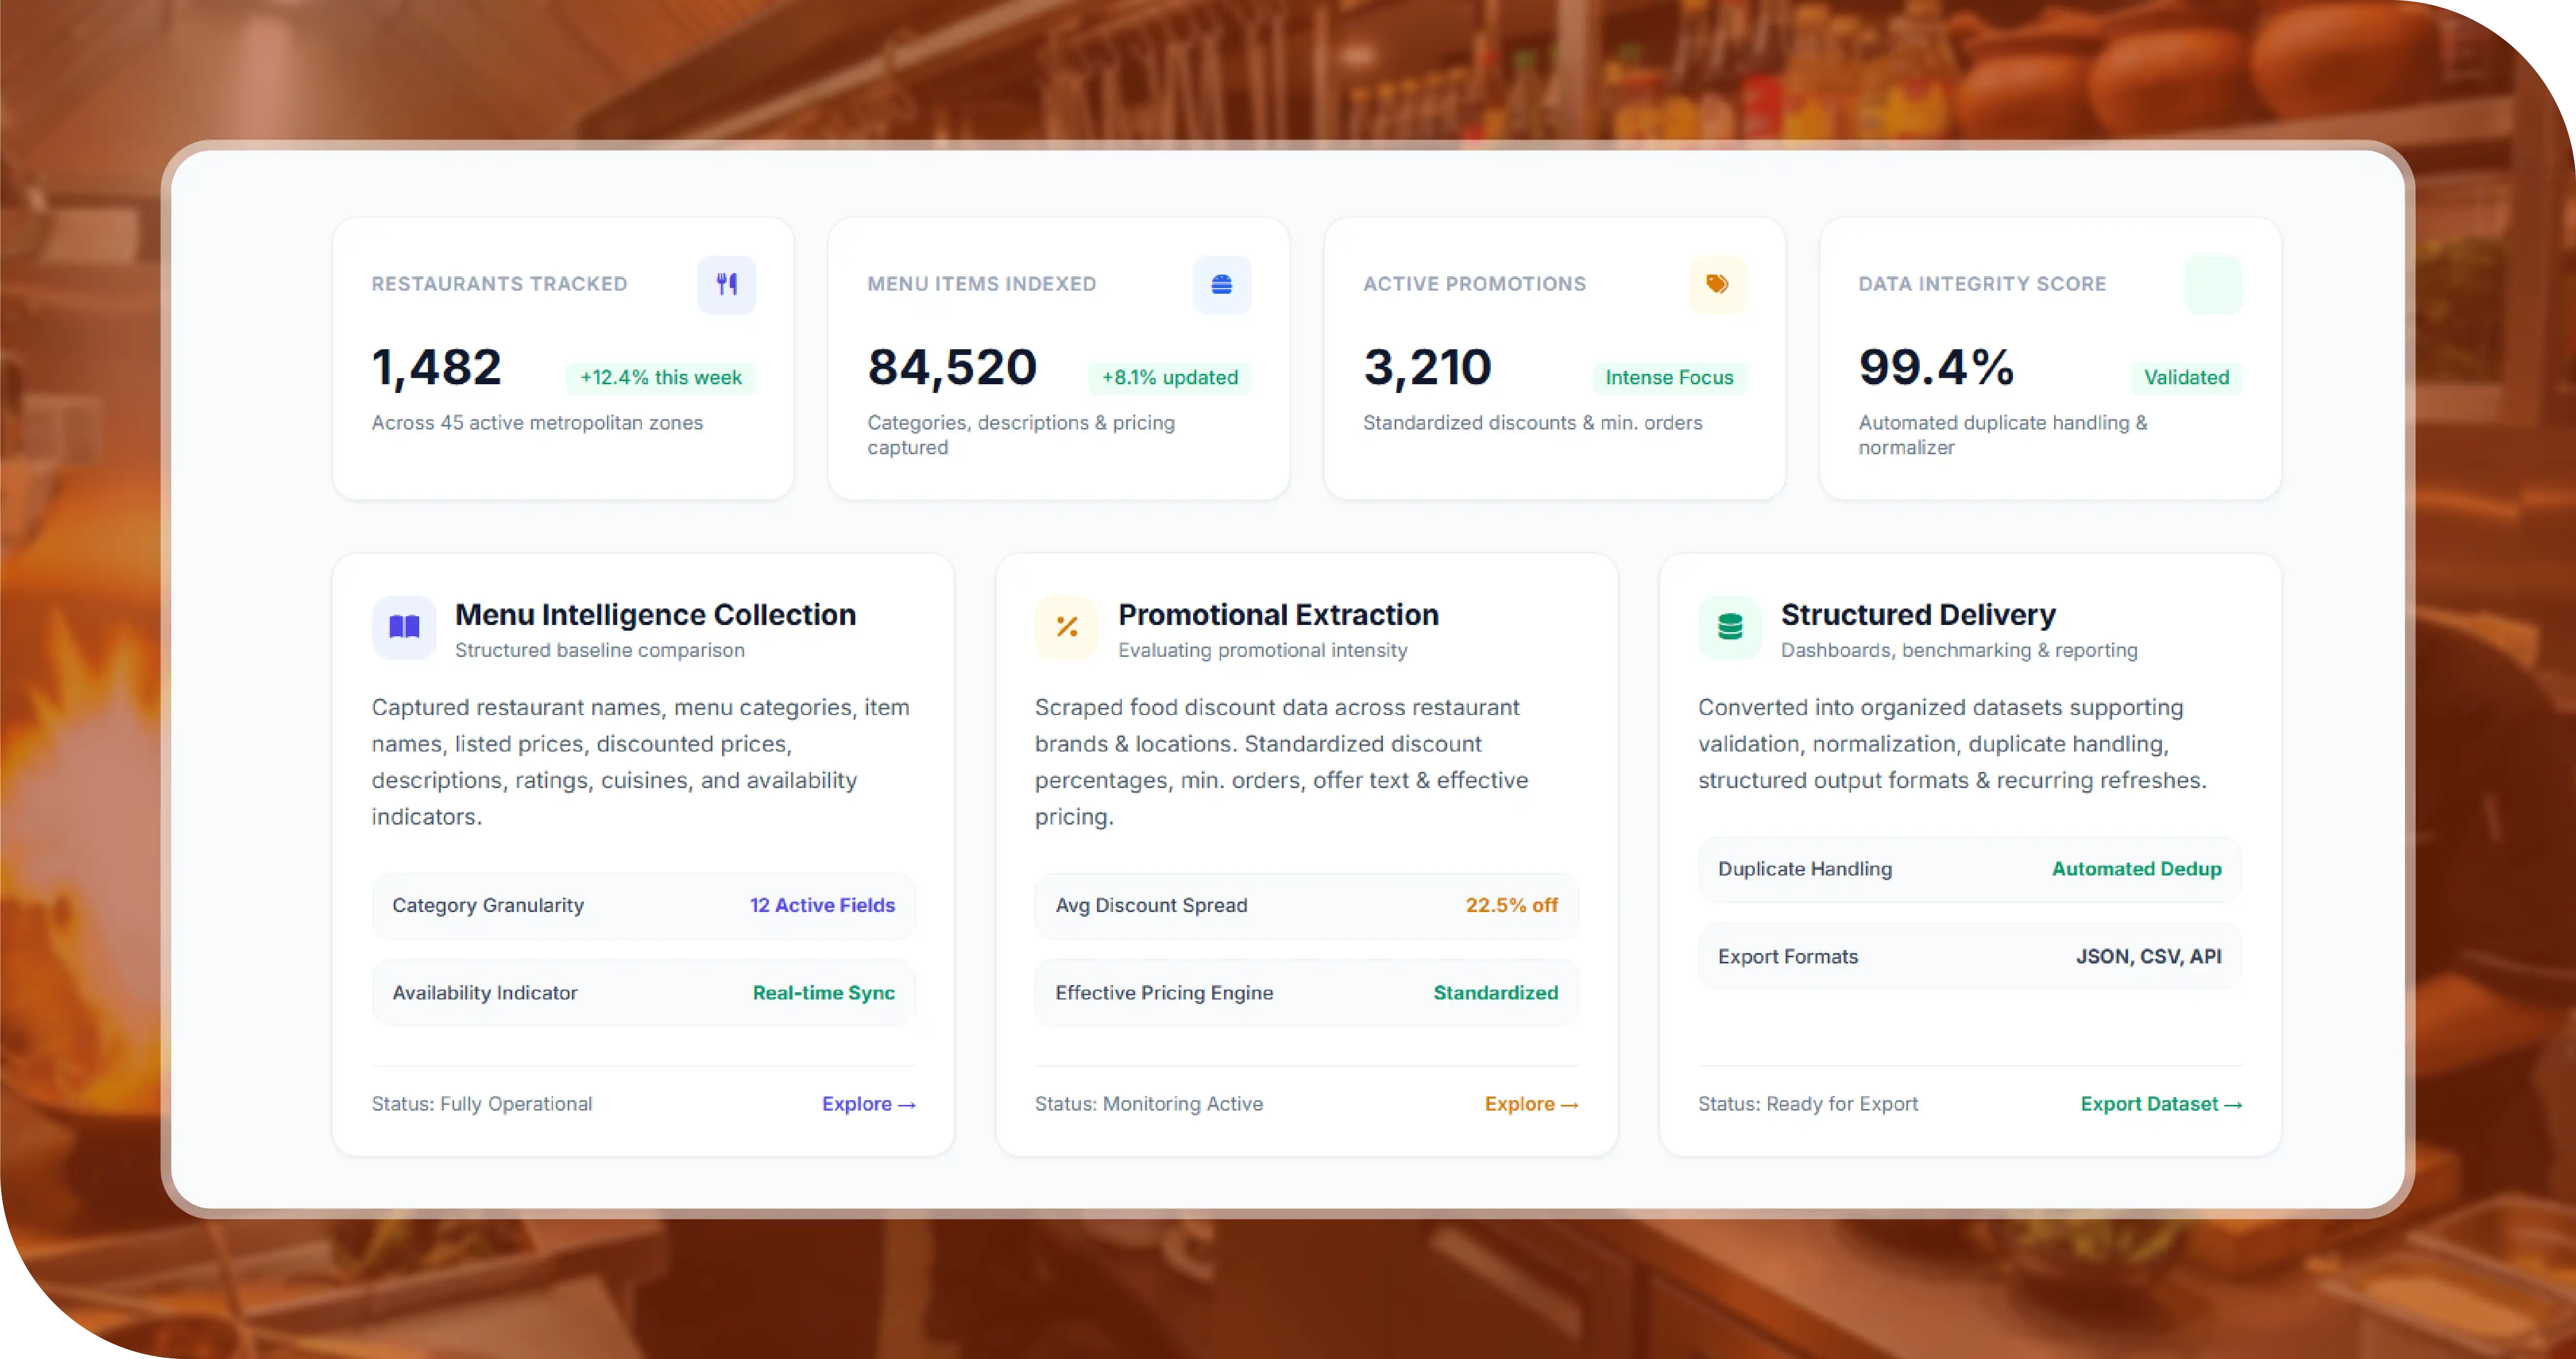The width and height of the screenshot is (2576, 1359).
Task: Click the 84,520 menu items figure
Action: click(x=952, y=367)
